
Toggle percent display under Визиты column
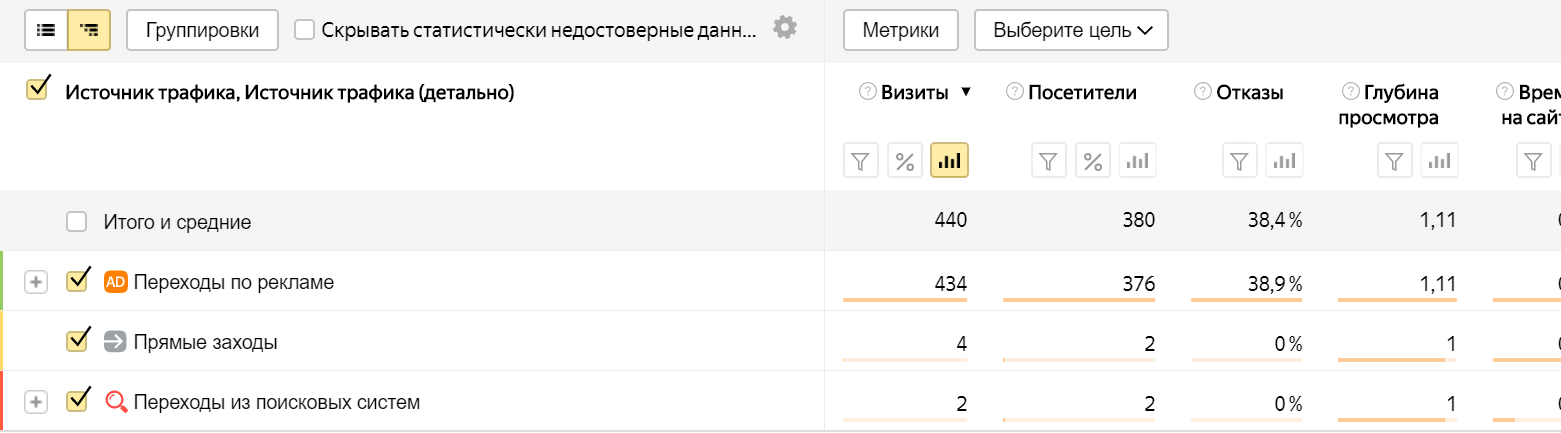click(x=906, y=160)
